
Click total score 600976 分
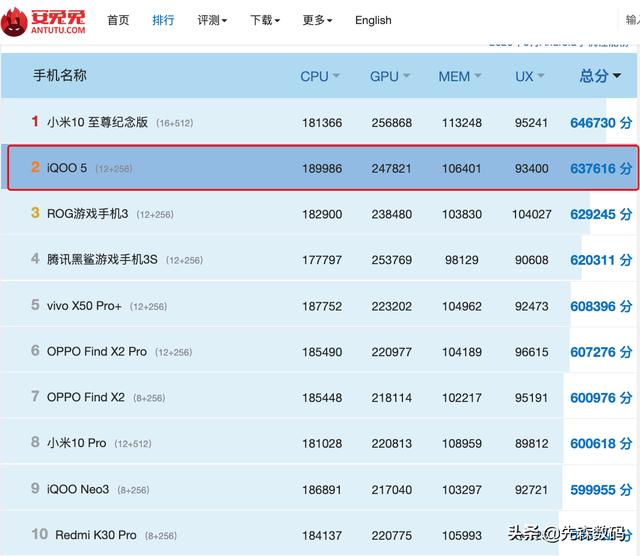click(x=601, y=398)
